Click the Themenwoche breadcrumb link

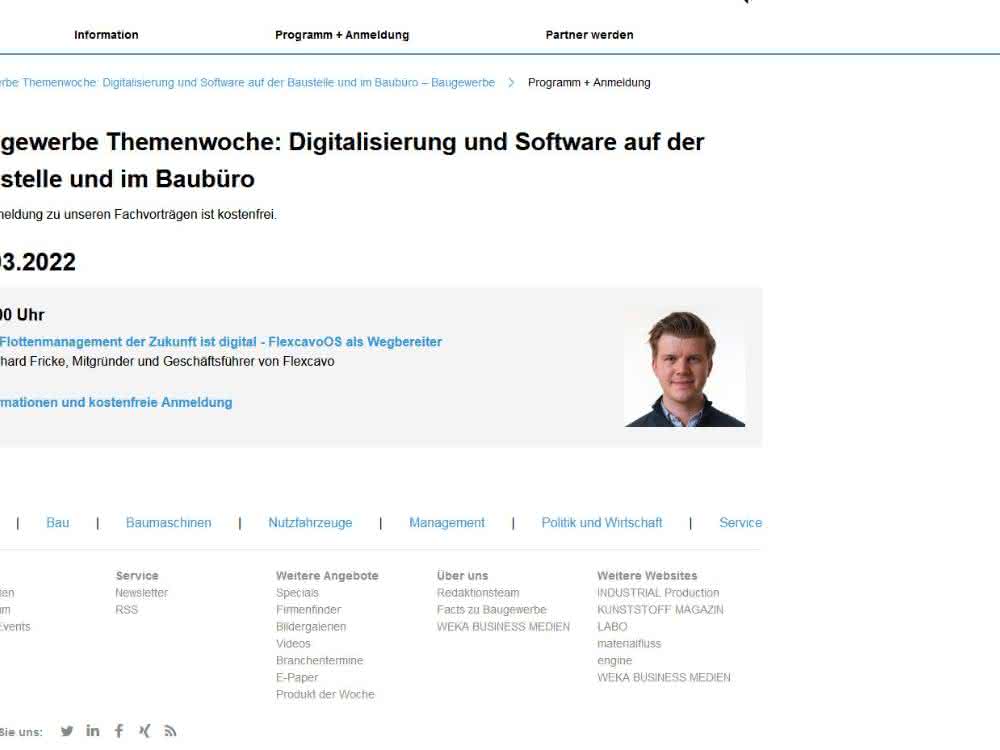point(247,83)
